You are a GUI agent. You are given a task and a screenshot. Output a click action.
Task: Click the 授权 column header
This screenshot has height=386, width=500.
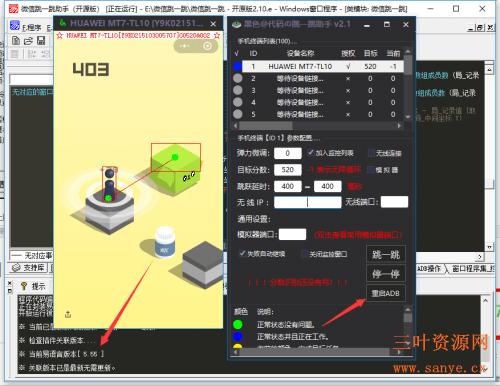(x=348, y=53)
